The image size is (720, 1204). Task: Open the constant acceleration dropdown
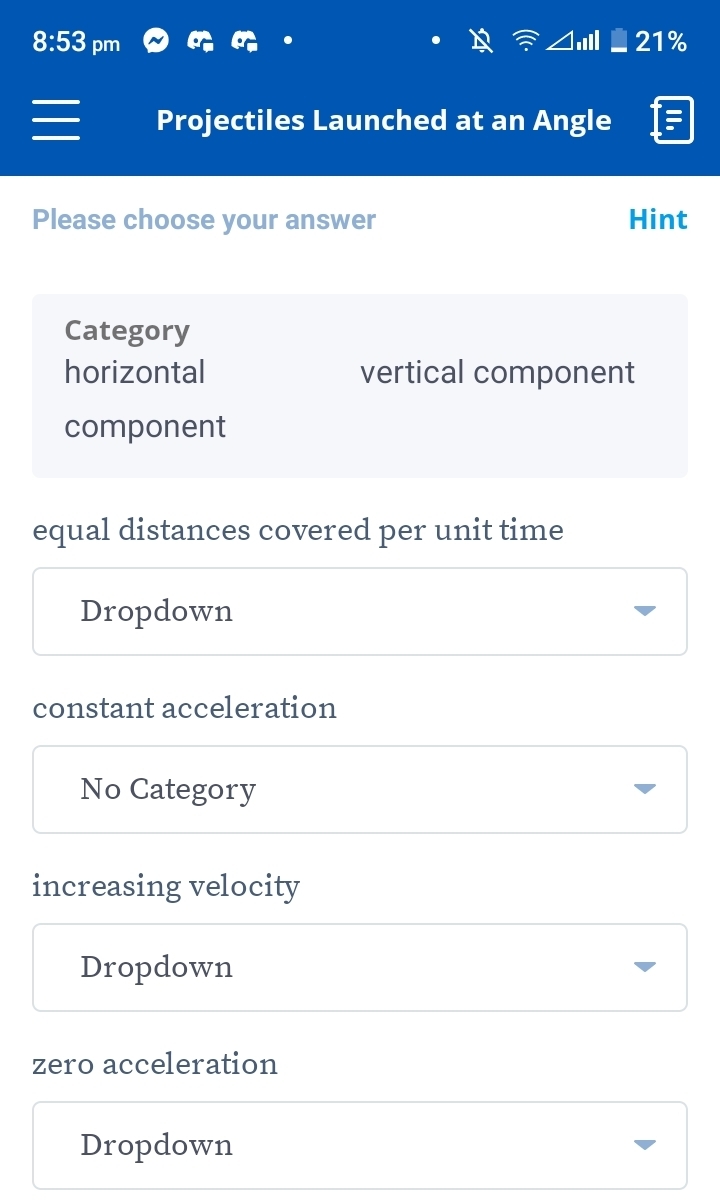pos(360,789)
